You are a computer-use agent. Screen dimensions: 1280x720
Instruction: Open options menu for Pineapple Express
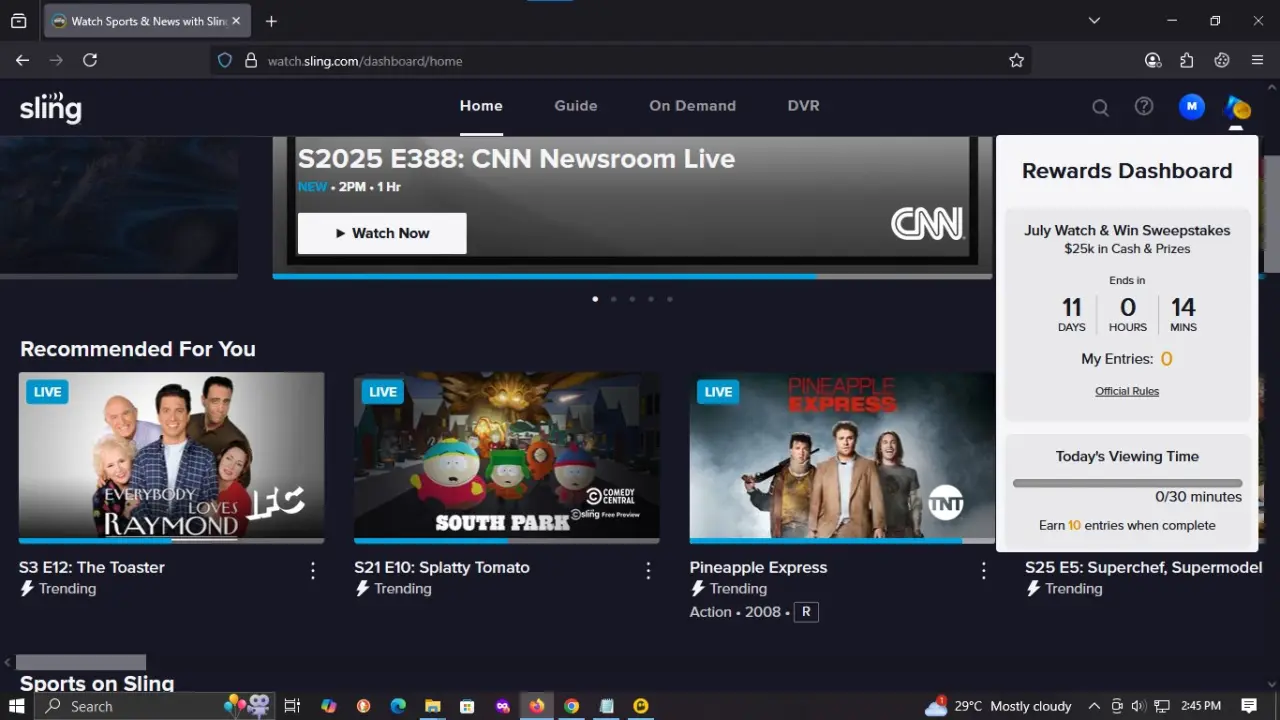click(984, 570)
